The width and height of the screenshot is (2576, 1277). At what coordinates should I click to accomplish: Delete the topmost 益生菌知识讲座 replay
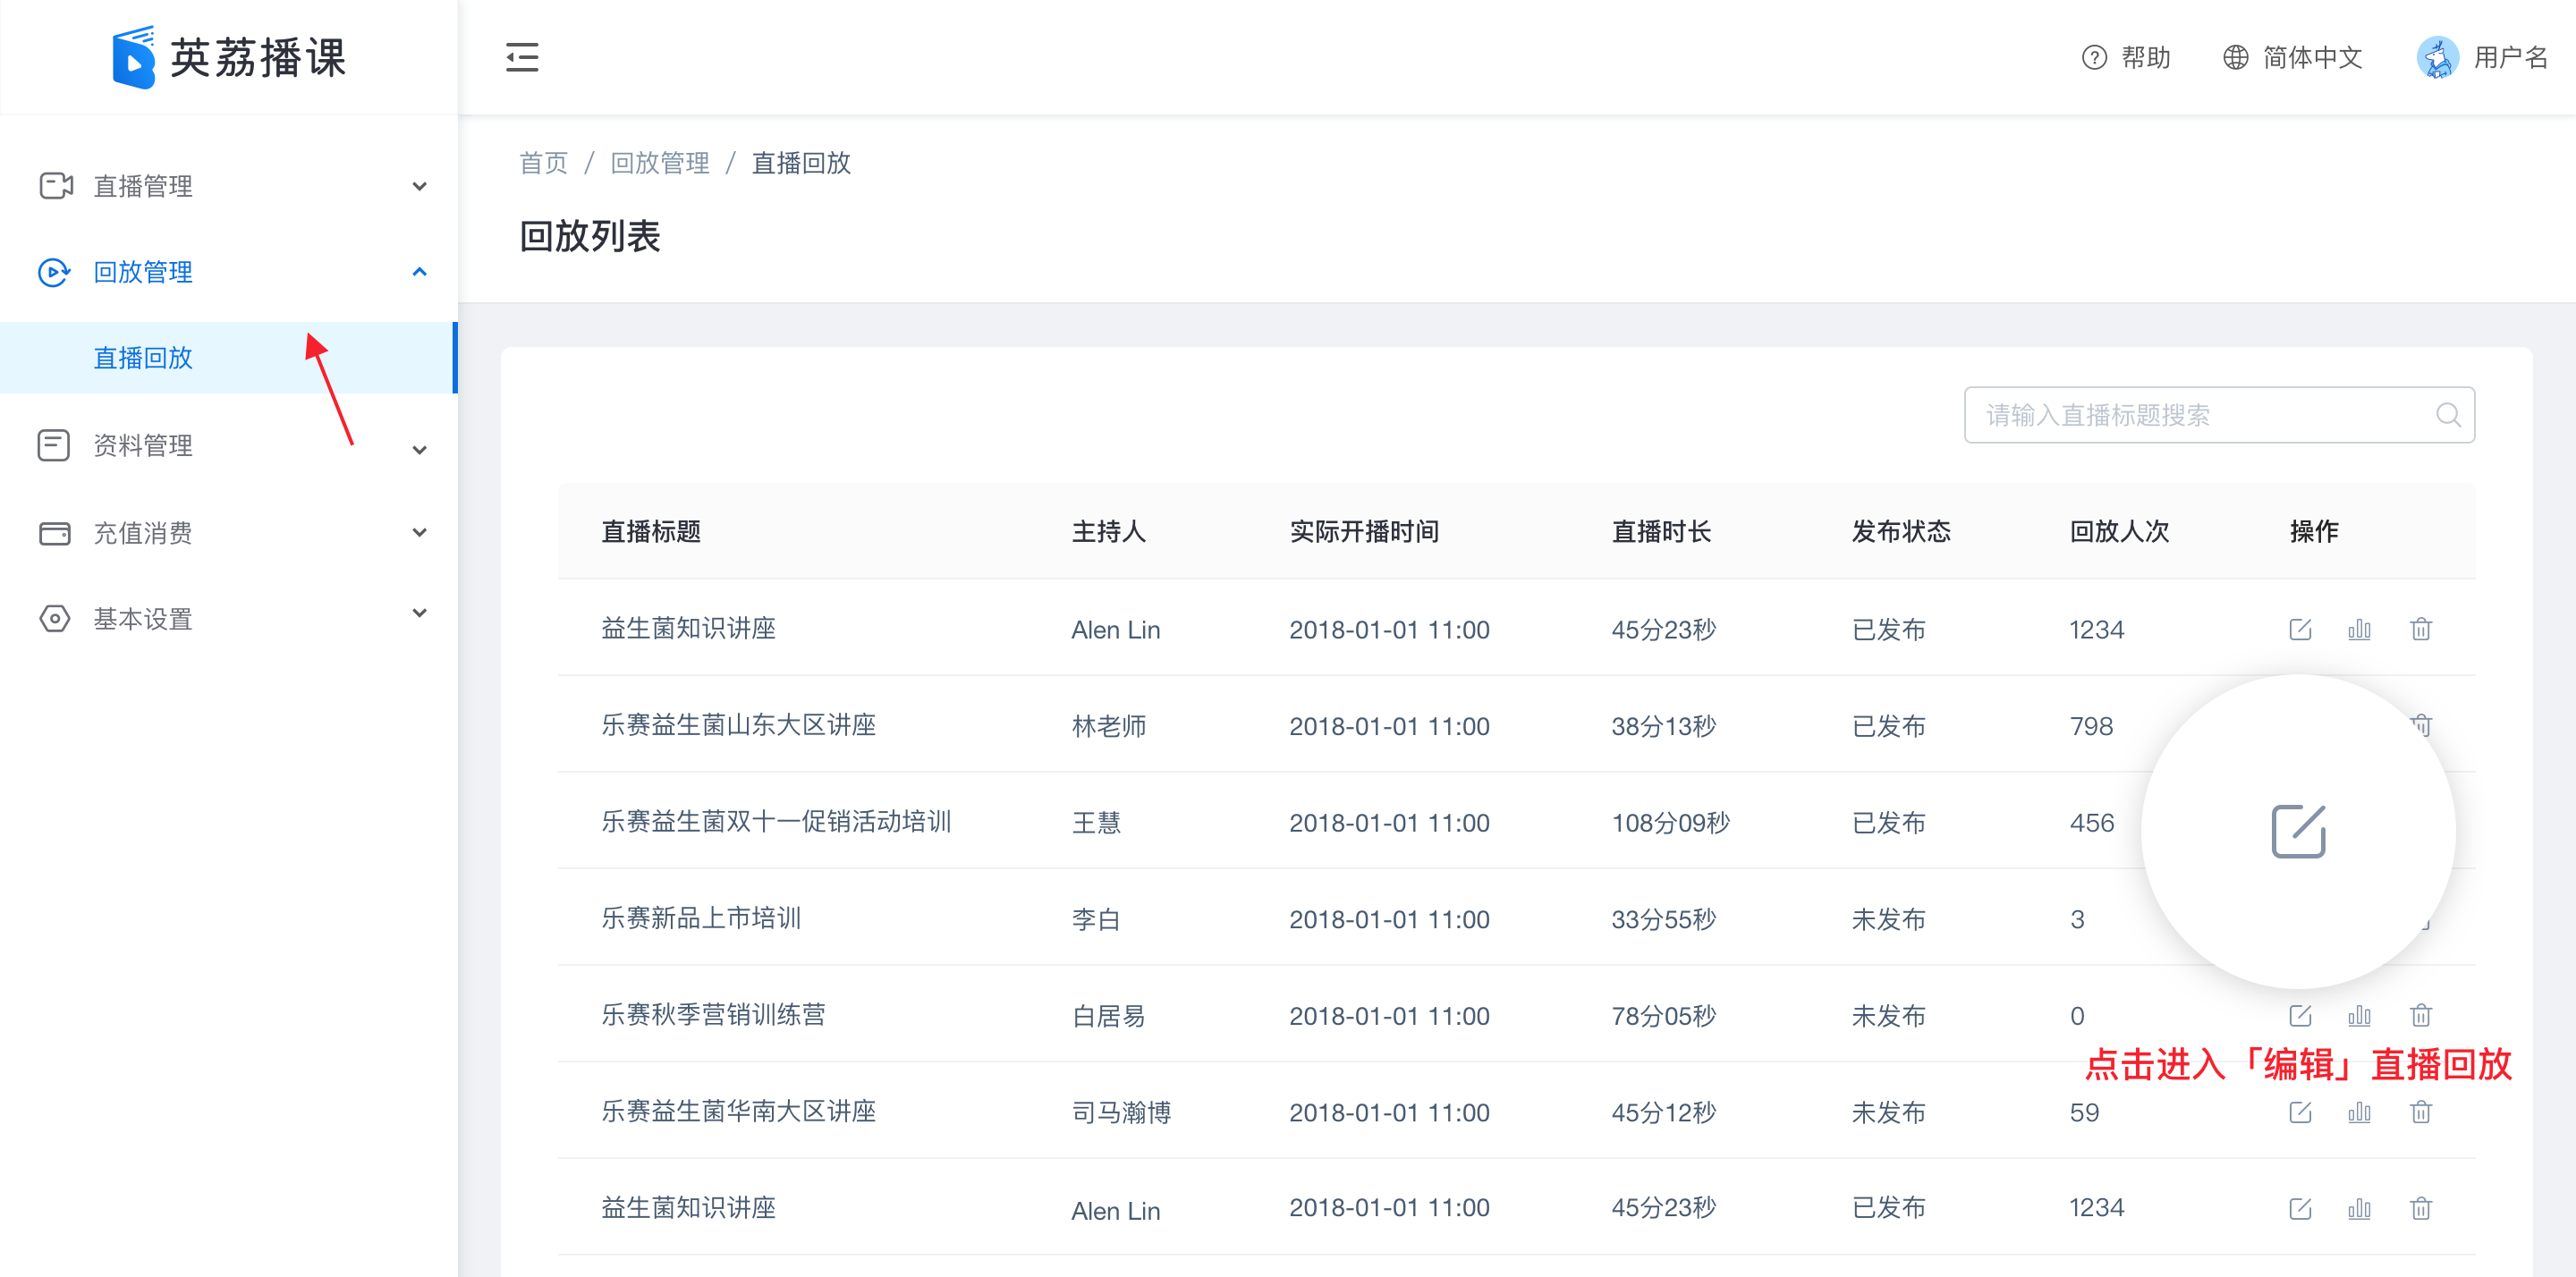2421,629
